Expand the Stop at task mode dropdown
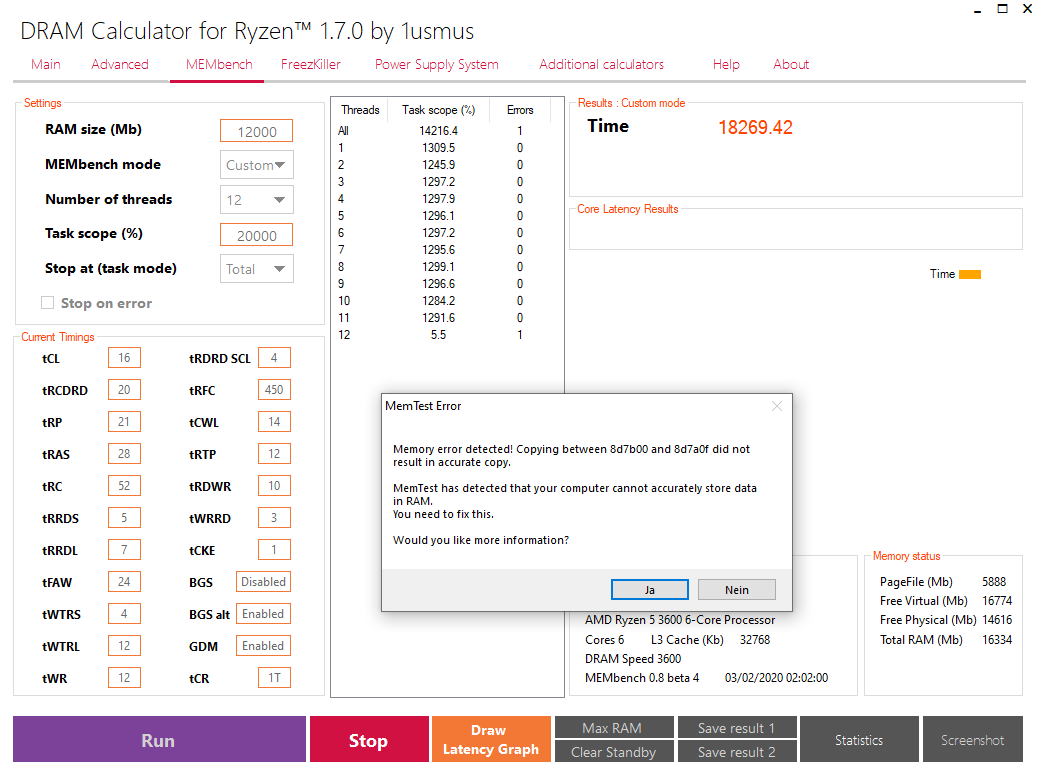The height and width of the screenshot is (783, 1043). (257, 269)
